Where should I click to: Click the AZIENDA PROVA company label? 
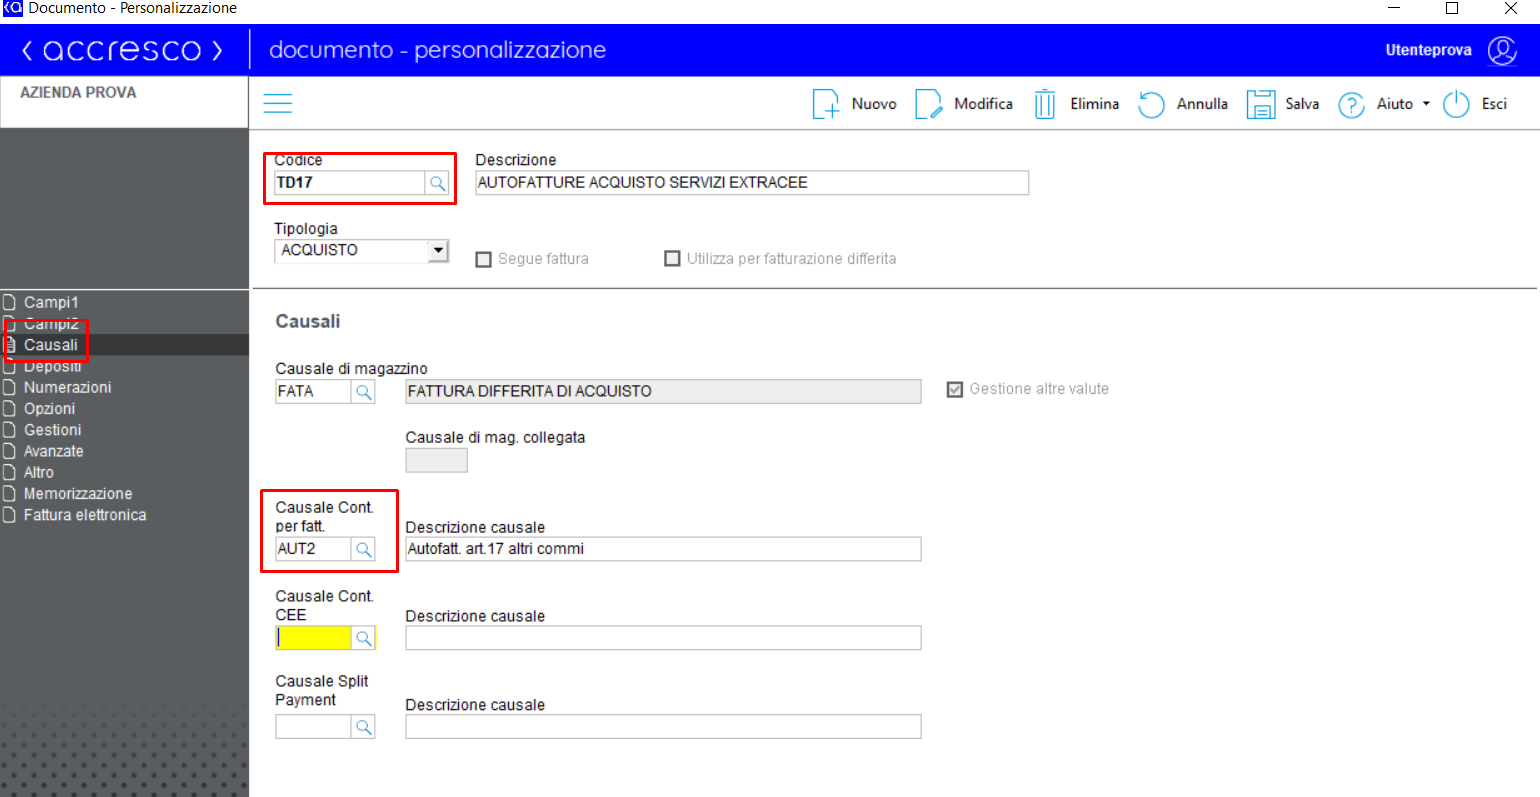tap(78, 92)
